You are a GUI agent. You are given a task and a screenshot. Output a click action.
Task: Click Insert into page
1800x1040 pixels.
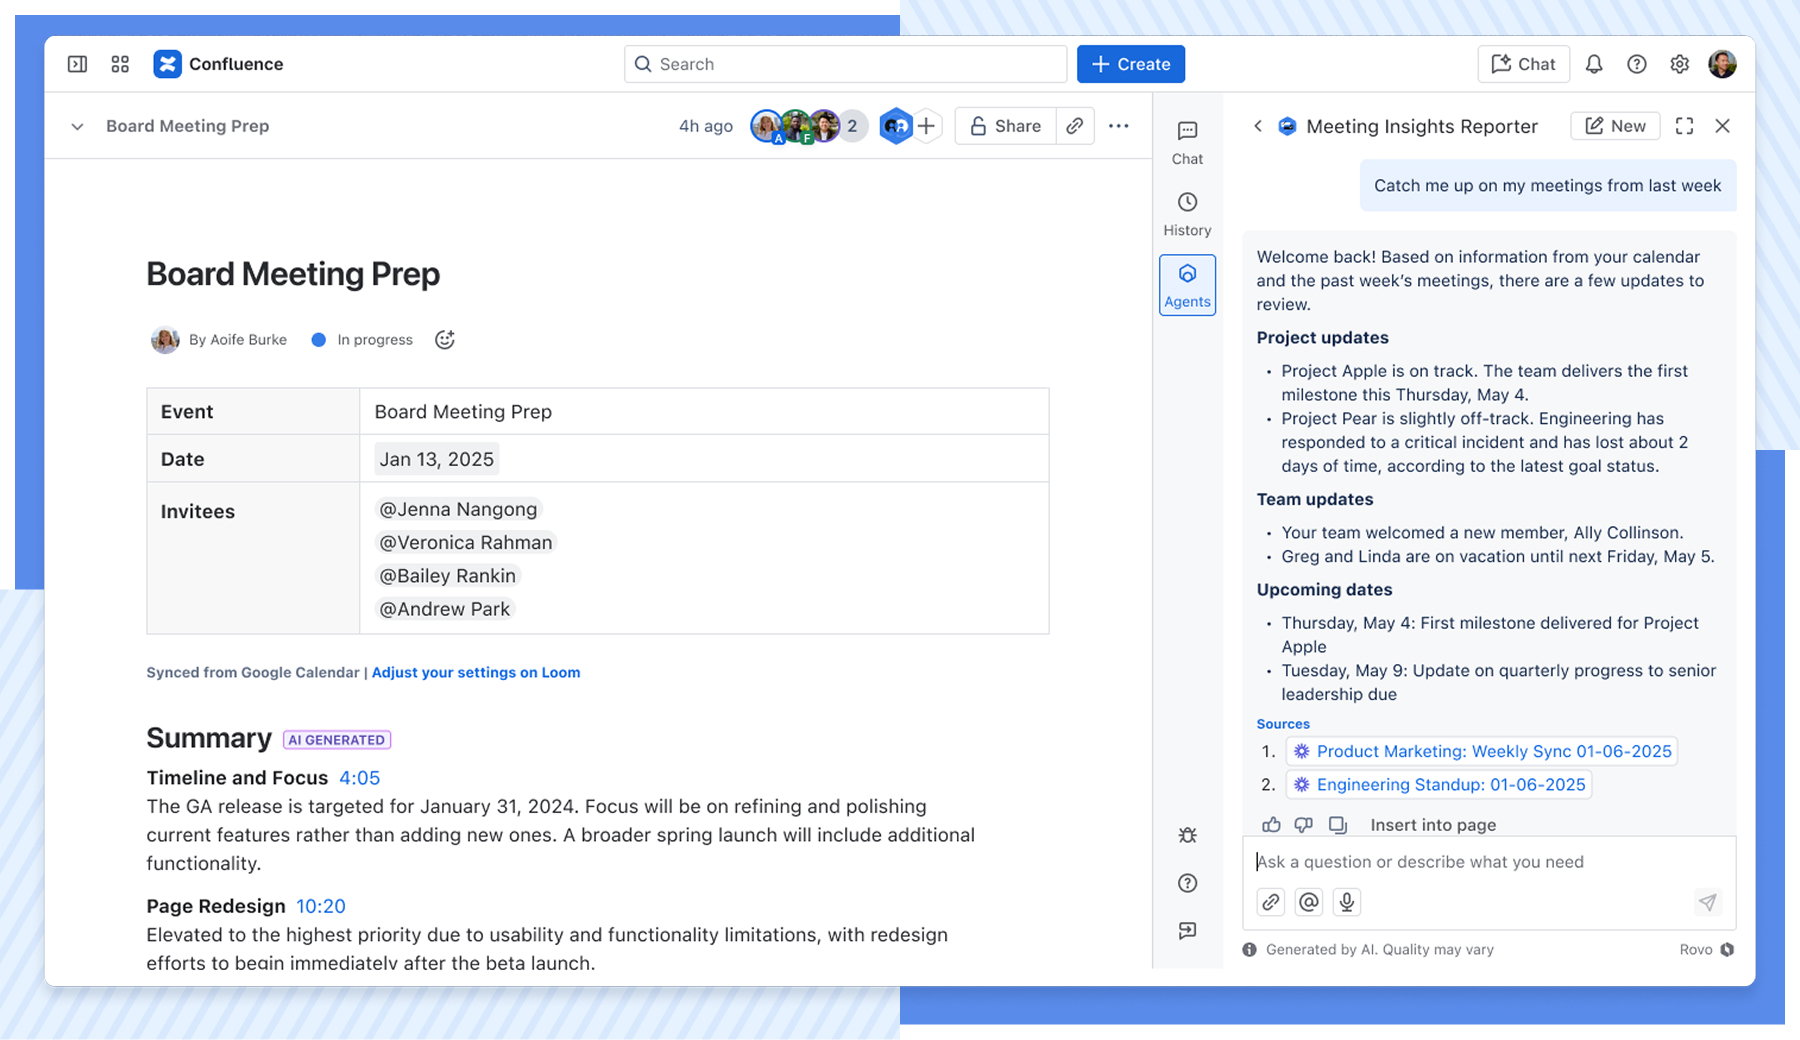1433,825
